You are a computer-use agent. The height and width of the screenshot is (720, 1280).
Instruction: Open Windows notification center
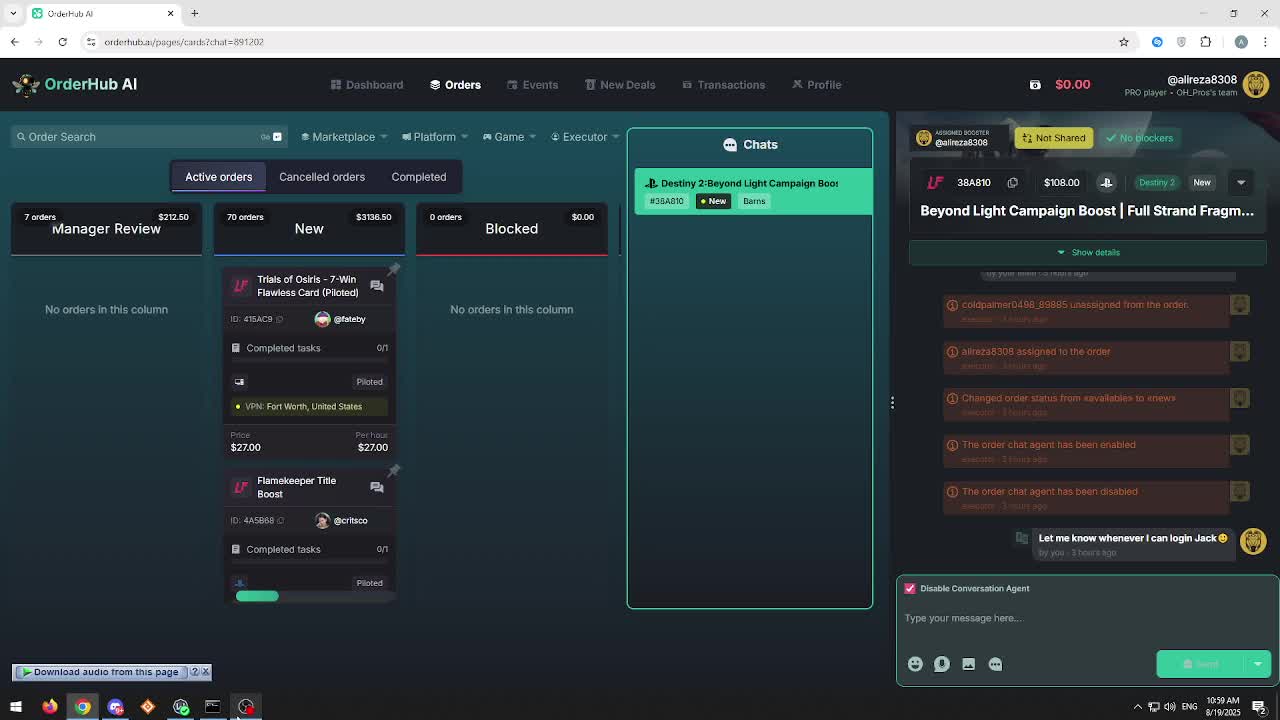(1259, 707)
